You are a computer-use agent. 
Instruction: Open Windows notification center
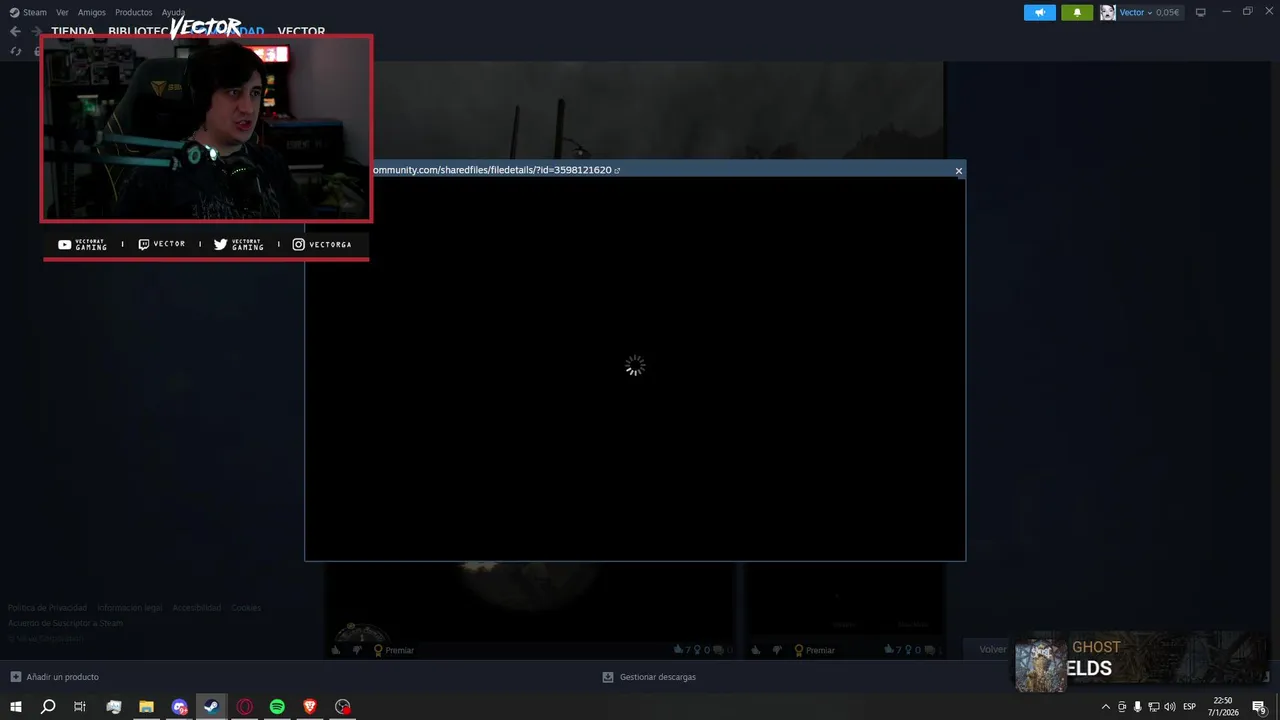coord(1259,707)
